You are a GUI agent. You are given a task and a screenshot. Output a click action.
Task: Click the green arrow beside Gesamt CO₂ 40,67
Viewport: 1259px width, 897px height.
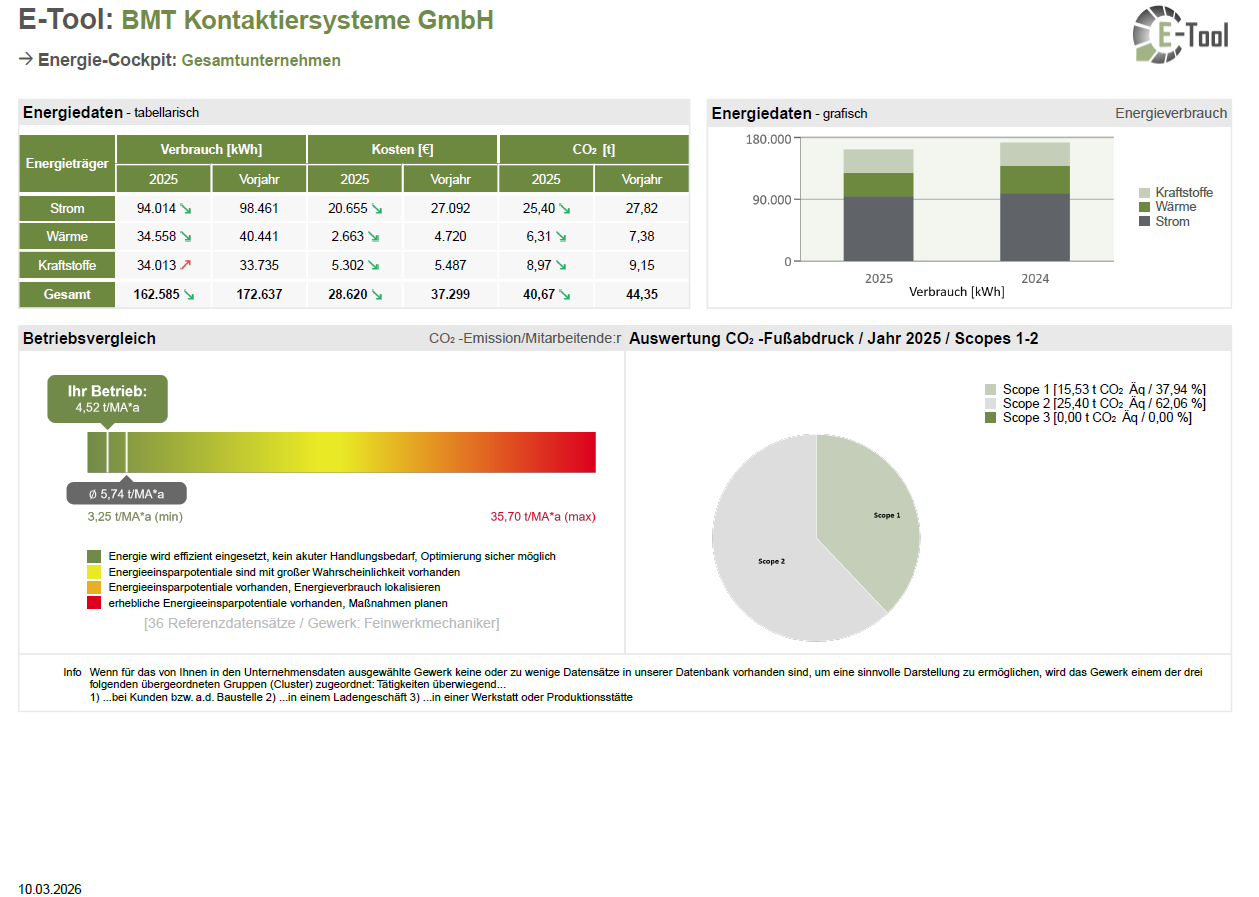click(565, 295)
